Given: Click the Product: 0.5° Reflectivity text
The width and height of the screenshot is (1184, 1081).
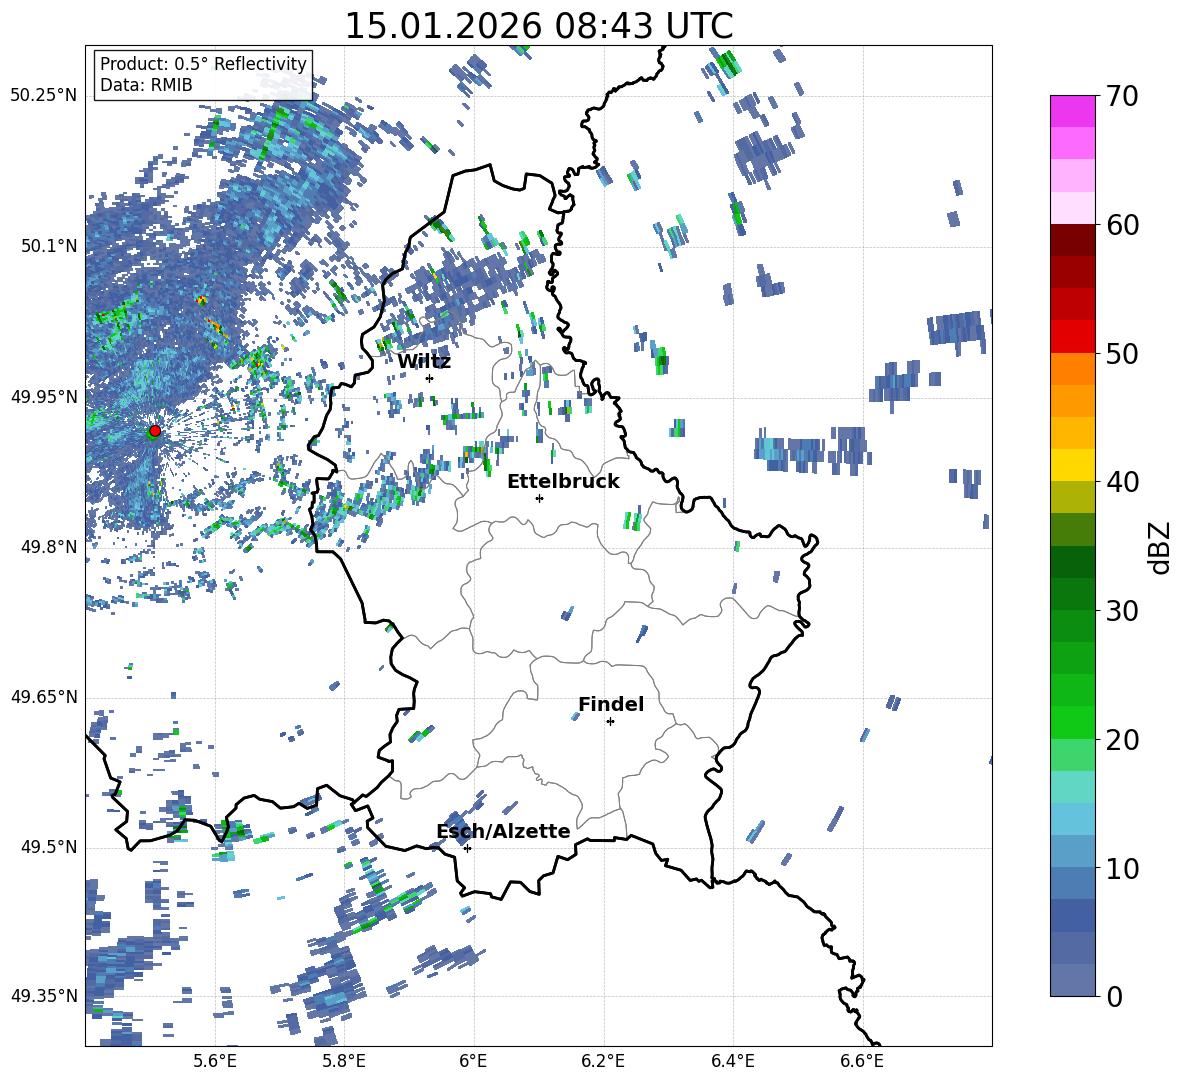Looking at the screenshot, I should coord(203,63).
